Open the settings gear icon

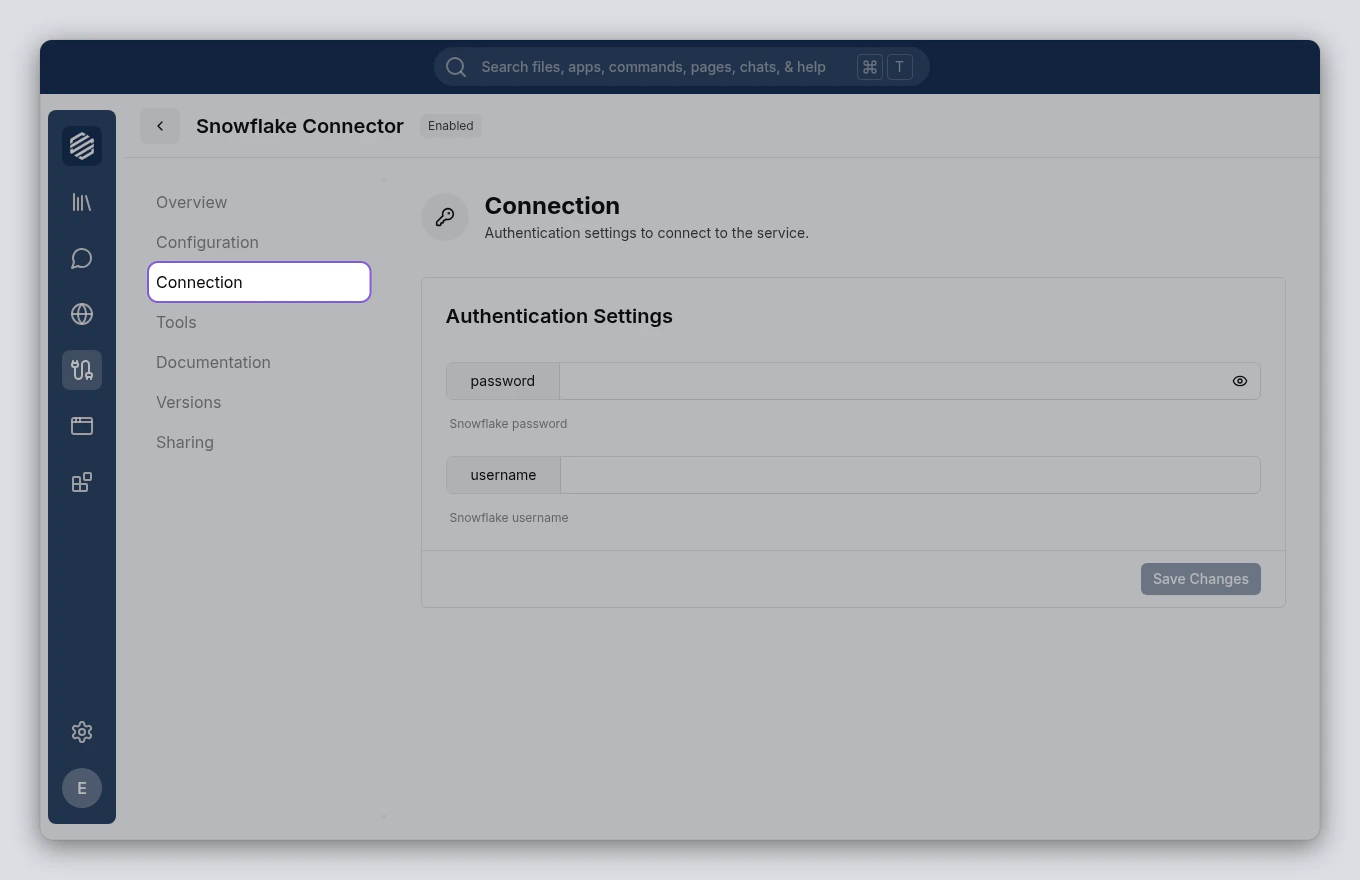click(82, 732)
